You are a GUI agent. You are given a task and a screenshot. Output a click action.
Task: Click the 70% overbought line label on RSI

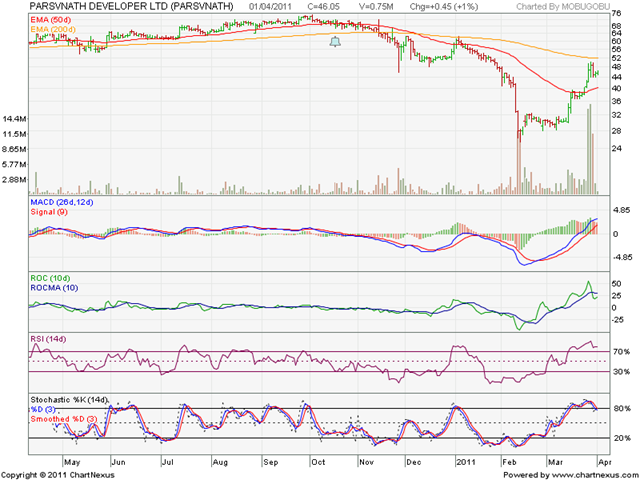(621, 351)
